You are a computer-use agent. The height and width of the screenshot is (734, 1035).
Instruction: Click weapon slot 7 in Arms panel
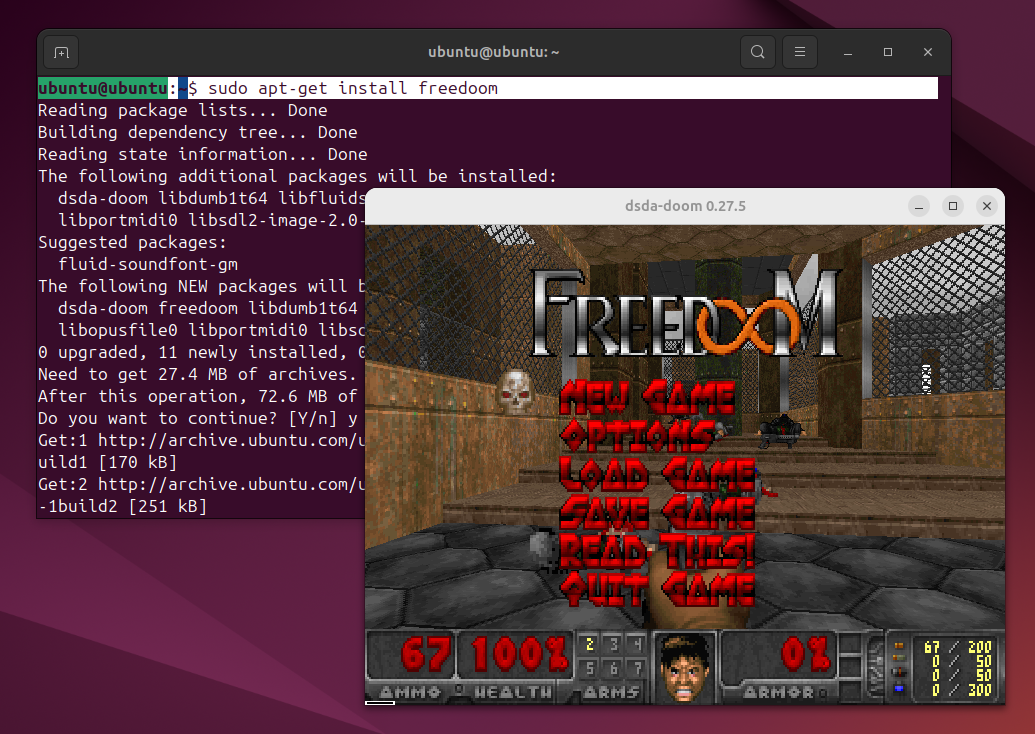coord(637,669)
